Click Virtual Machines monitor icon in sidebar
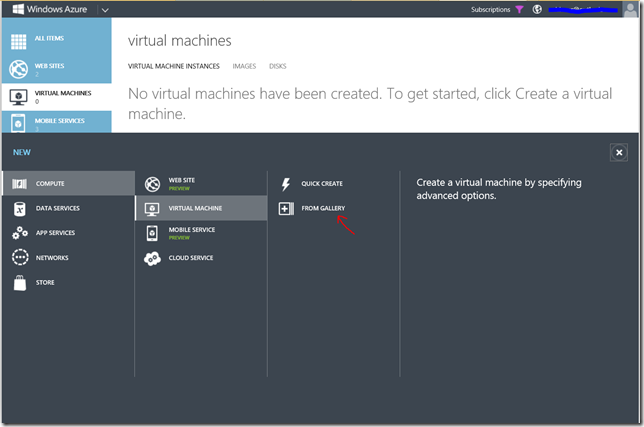 18,97
